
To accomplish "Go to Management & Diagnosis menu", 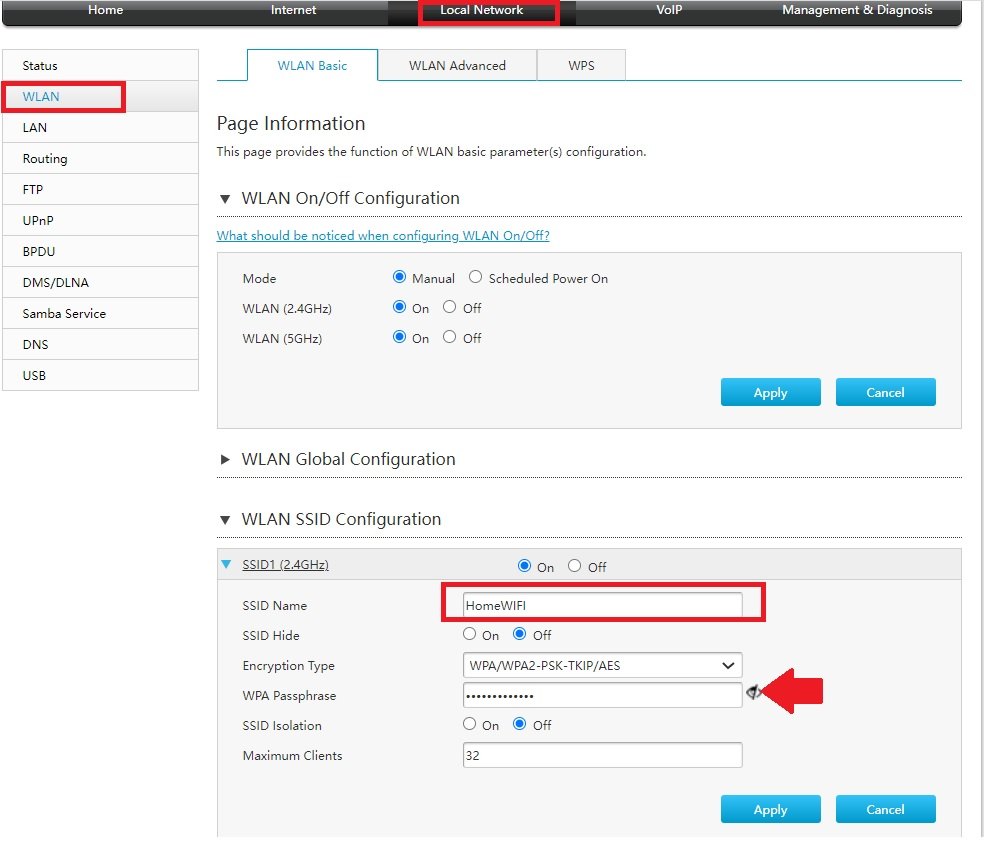I will (x=857, y=10).
